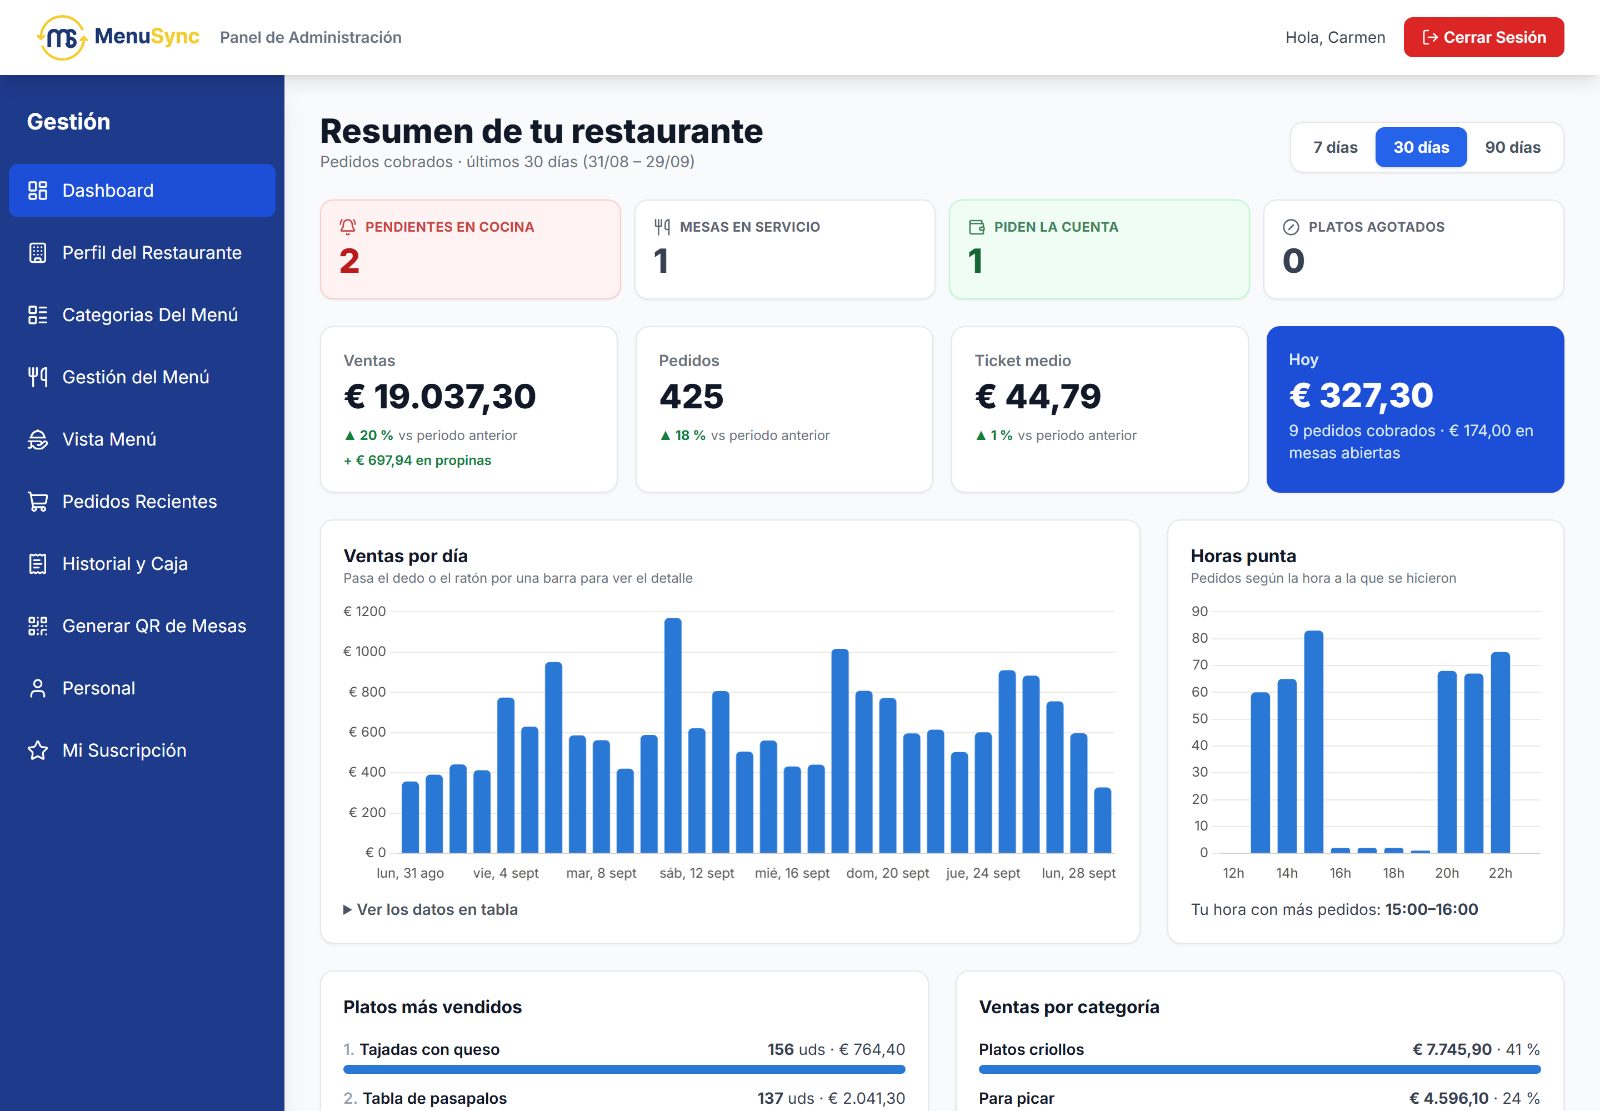The width and height of the screenshot is (1600, 1111).
Task: Click the Categorias Del Menú list icon
Action: point(38,315)
